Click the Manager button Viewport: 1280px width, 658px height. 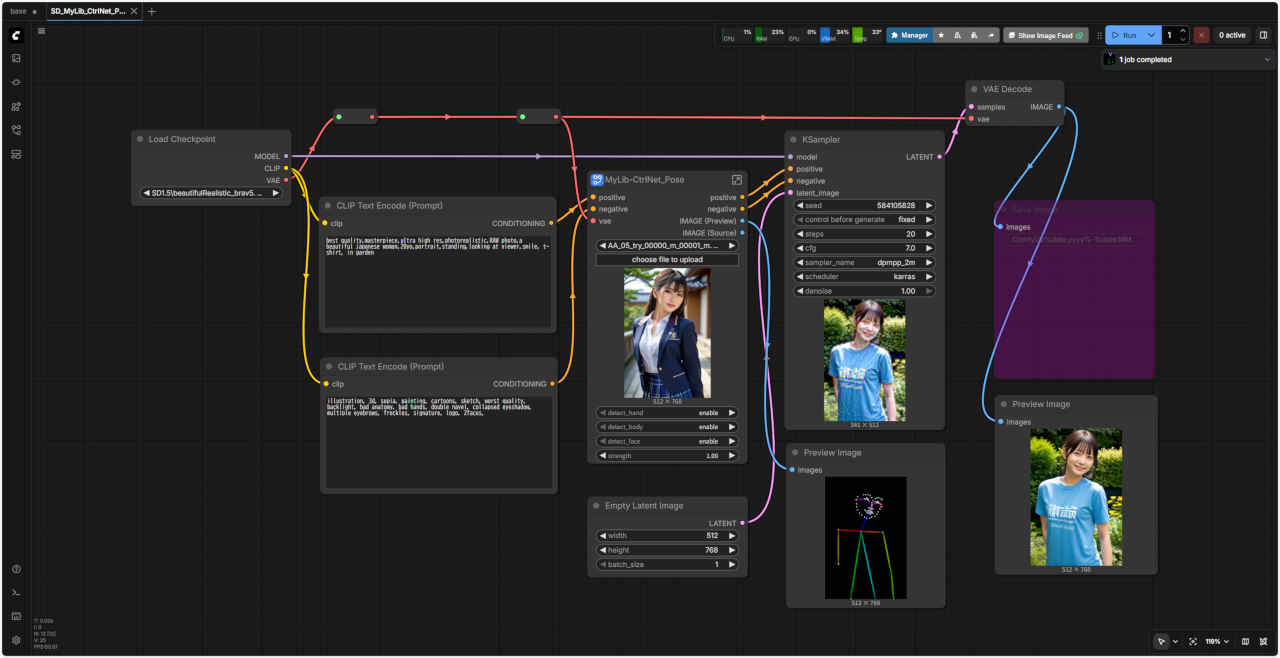point(909,35)
